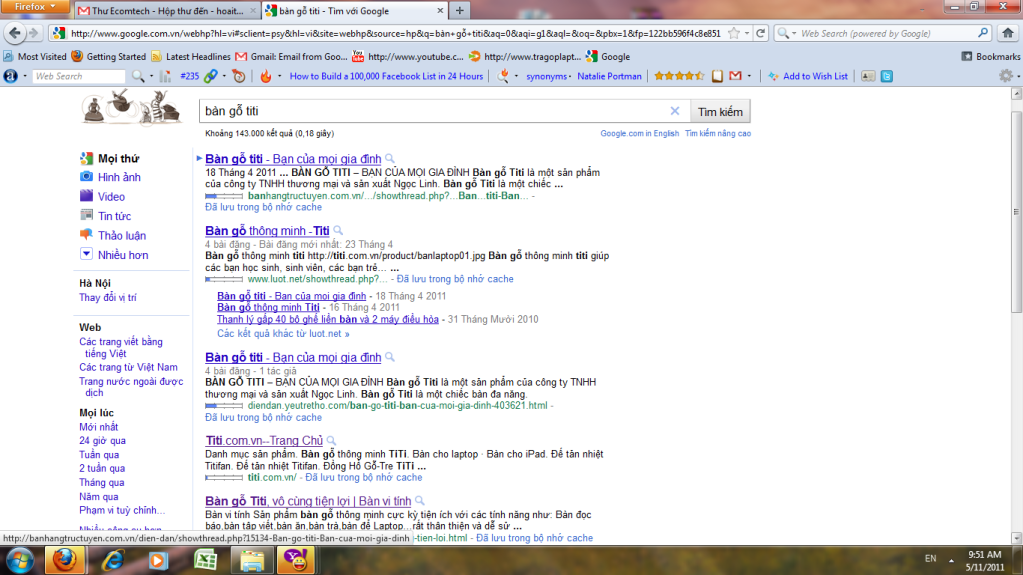
Task: Click the Hot Pages flame icon
Action: [266, 76]
